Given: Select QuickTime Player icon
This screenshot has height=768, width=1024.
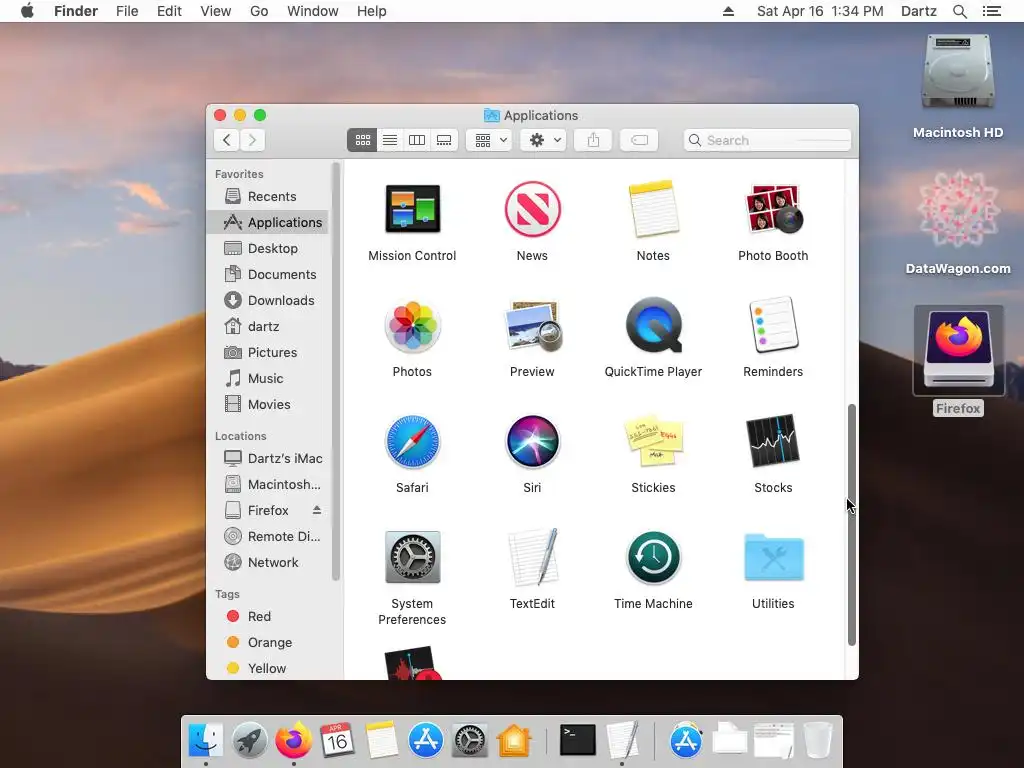Looking at the screenshot, I should (x=653, y=325).
